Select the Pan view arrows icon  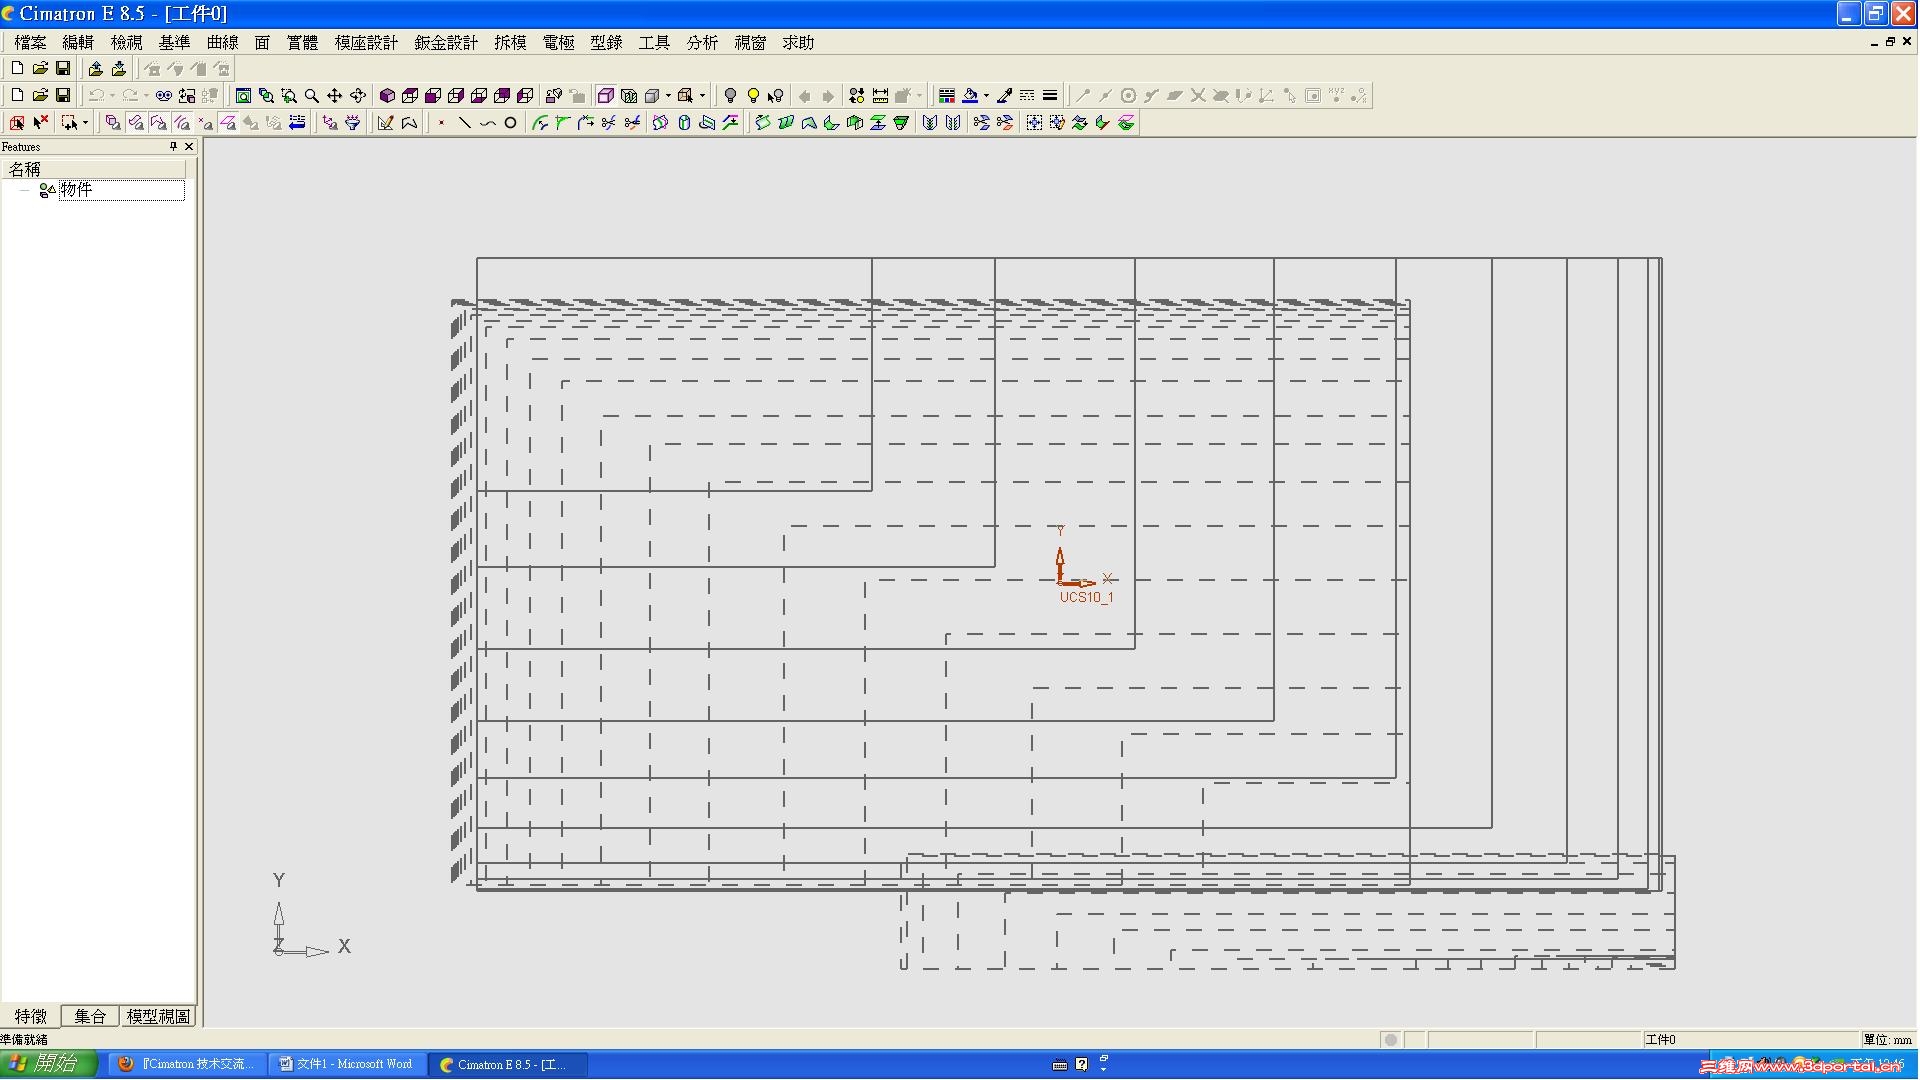(334, 96)
